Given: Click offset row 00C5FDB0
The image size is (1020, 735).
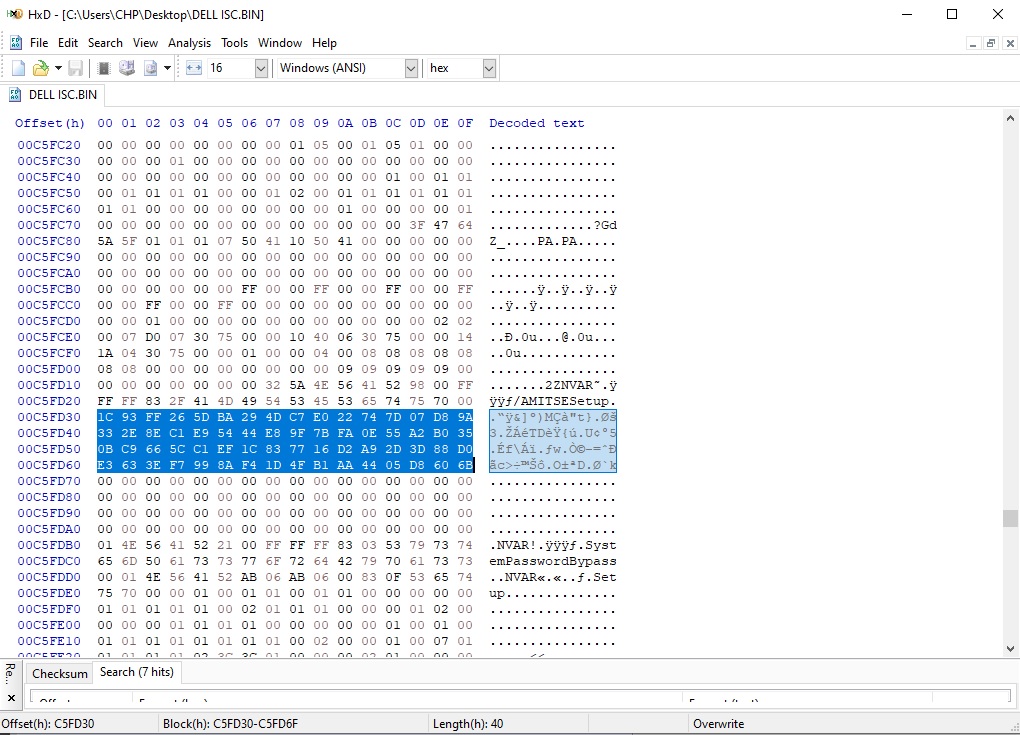Looking at the screenshot, I should tap(49, 545).
